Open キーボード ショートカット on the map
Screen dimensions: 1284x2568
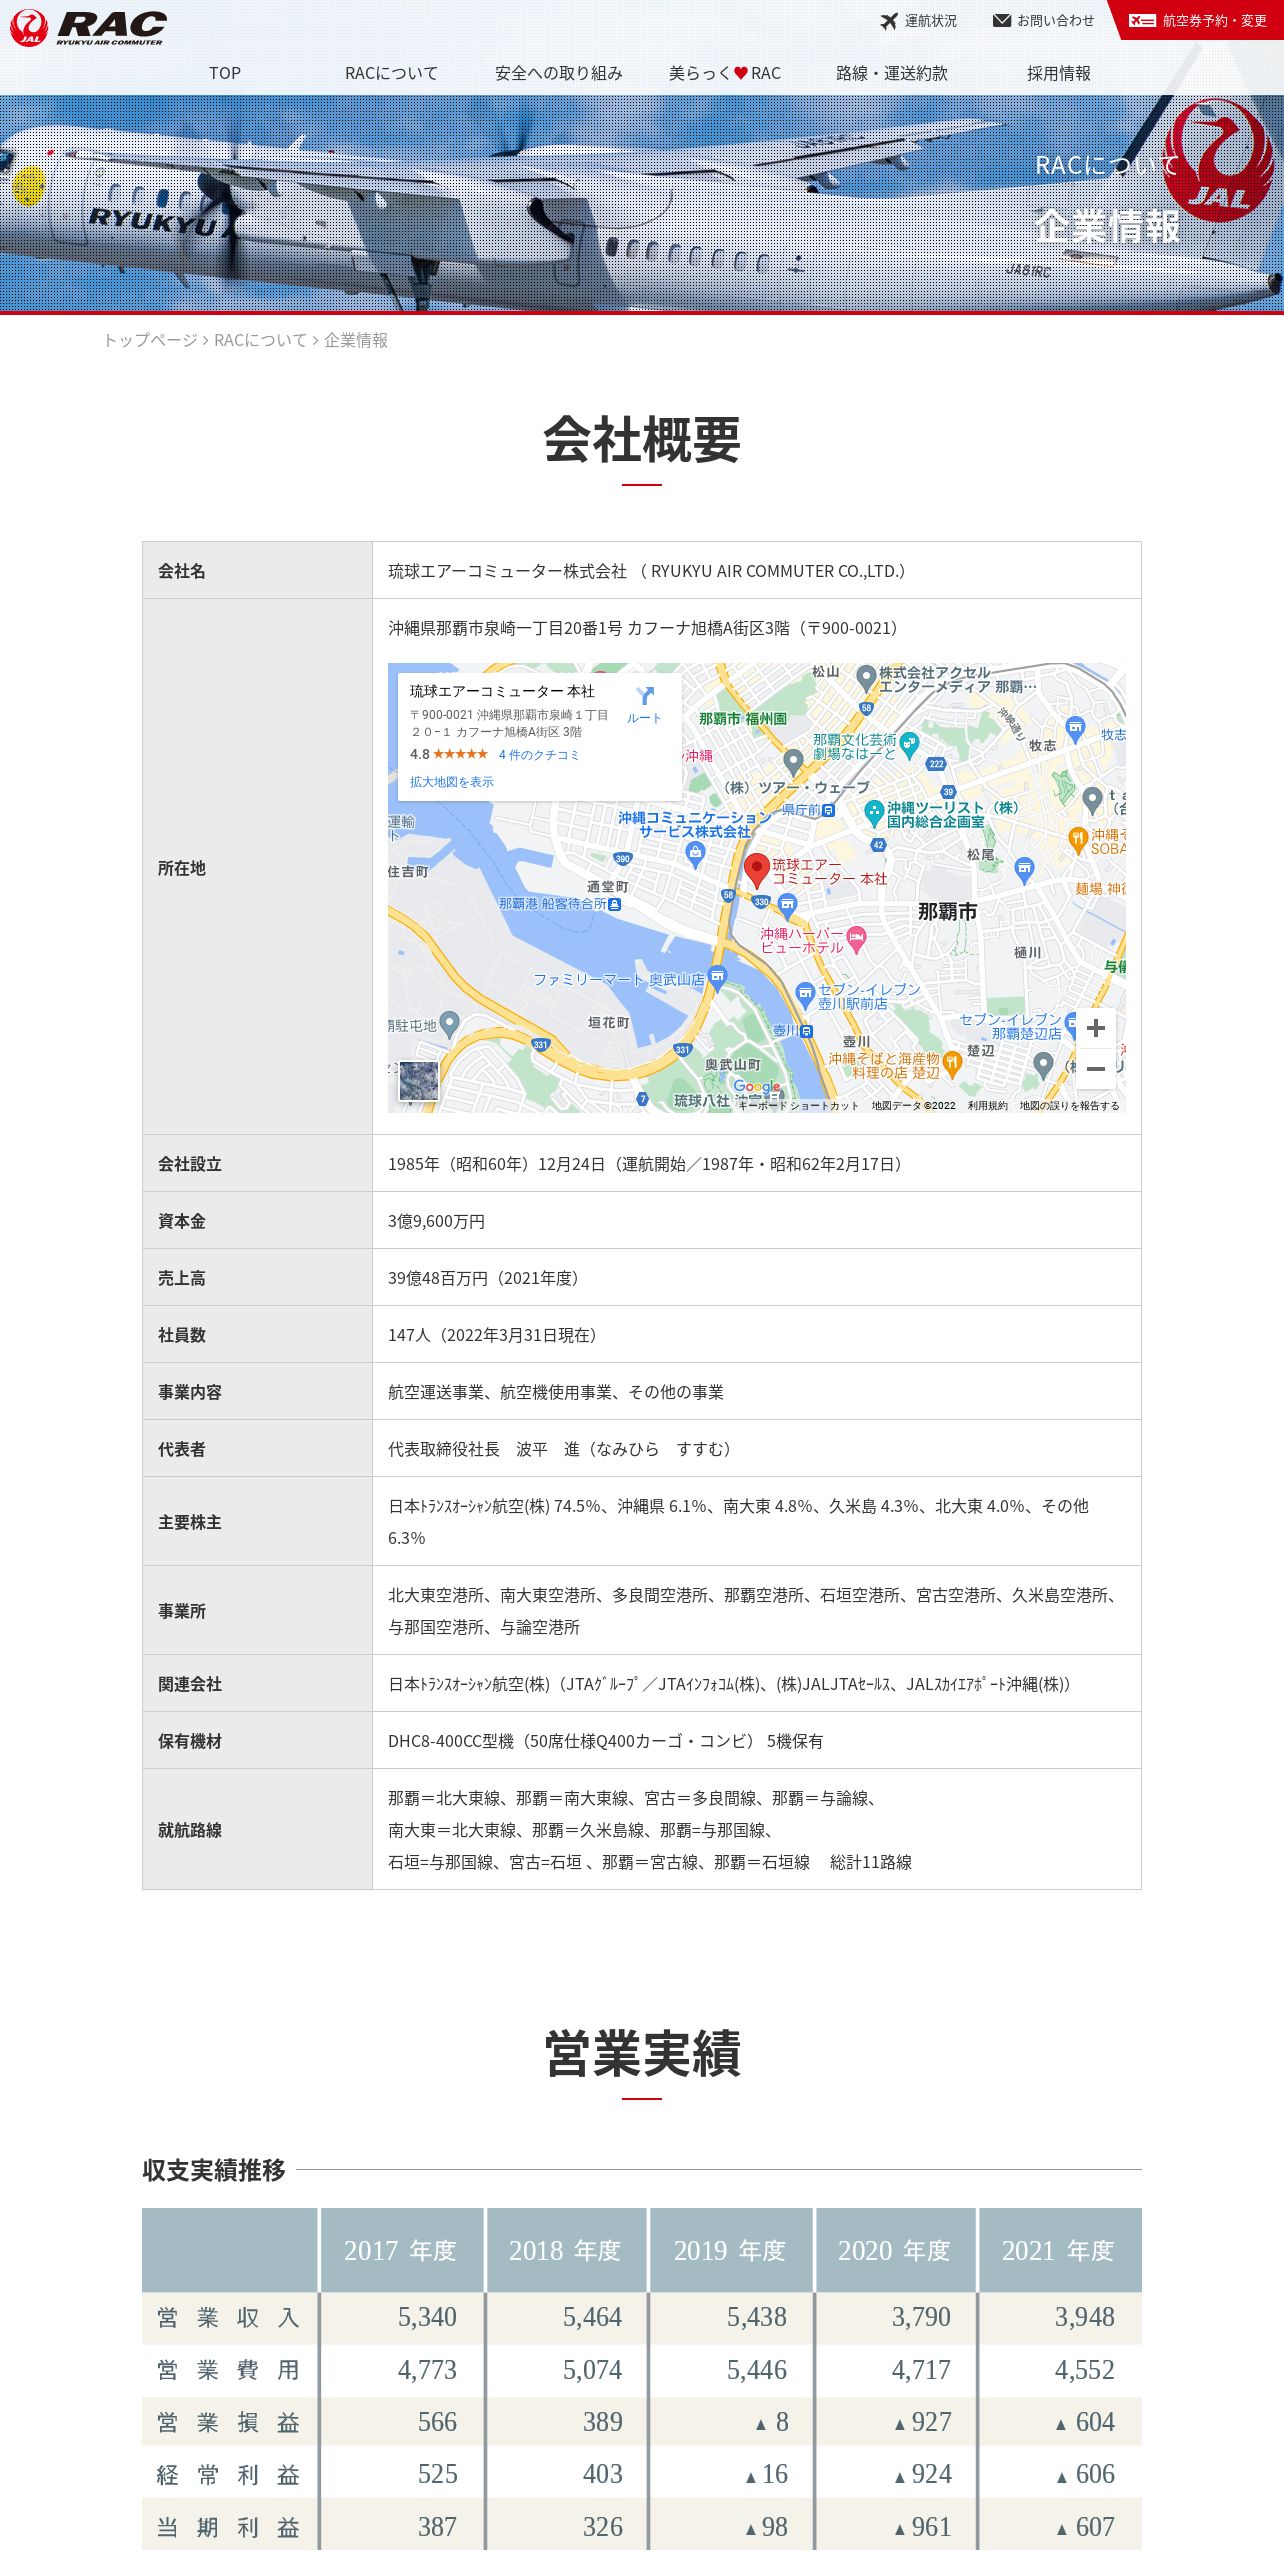(798, 1105)
